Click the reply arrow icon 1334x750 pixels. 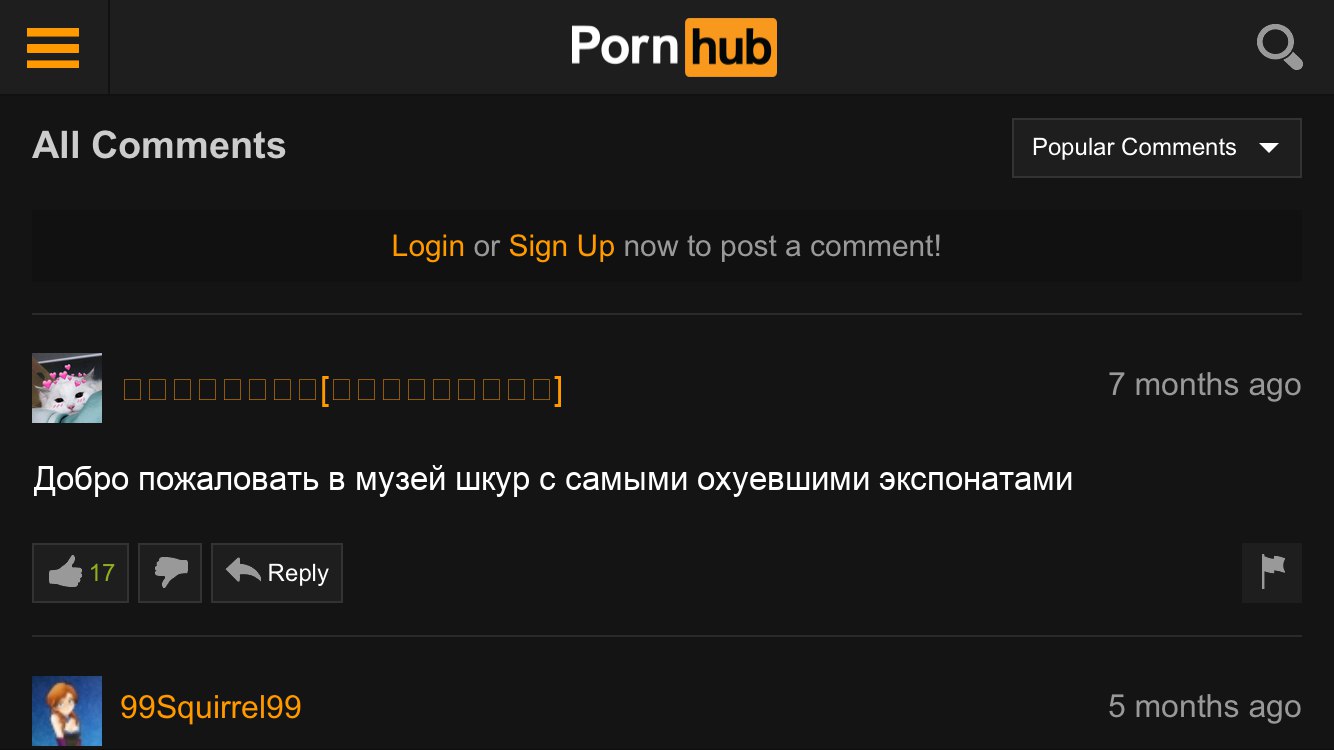[x=243, y=571]
